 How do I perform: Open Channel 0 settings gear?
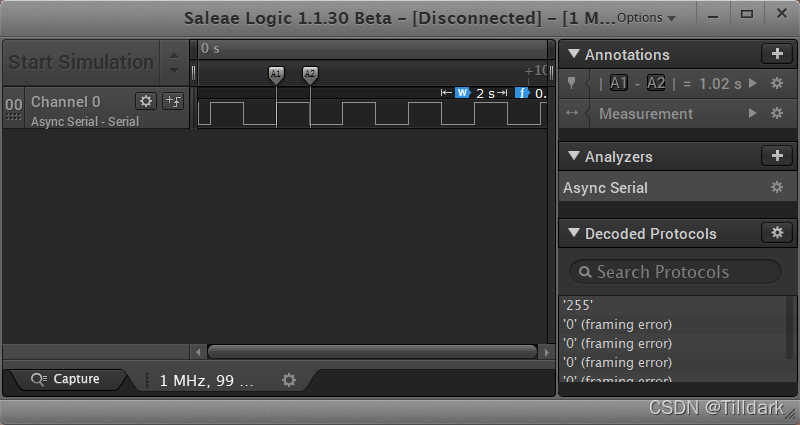point(146,101)
